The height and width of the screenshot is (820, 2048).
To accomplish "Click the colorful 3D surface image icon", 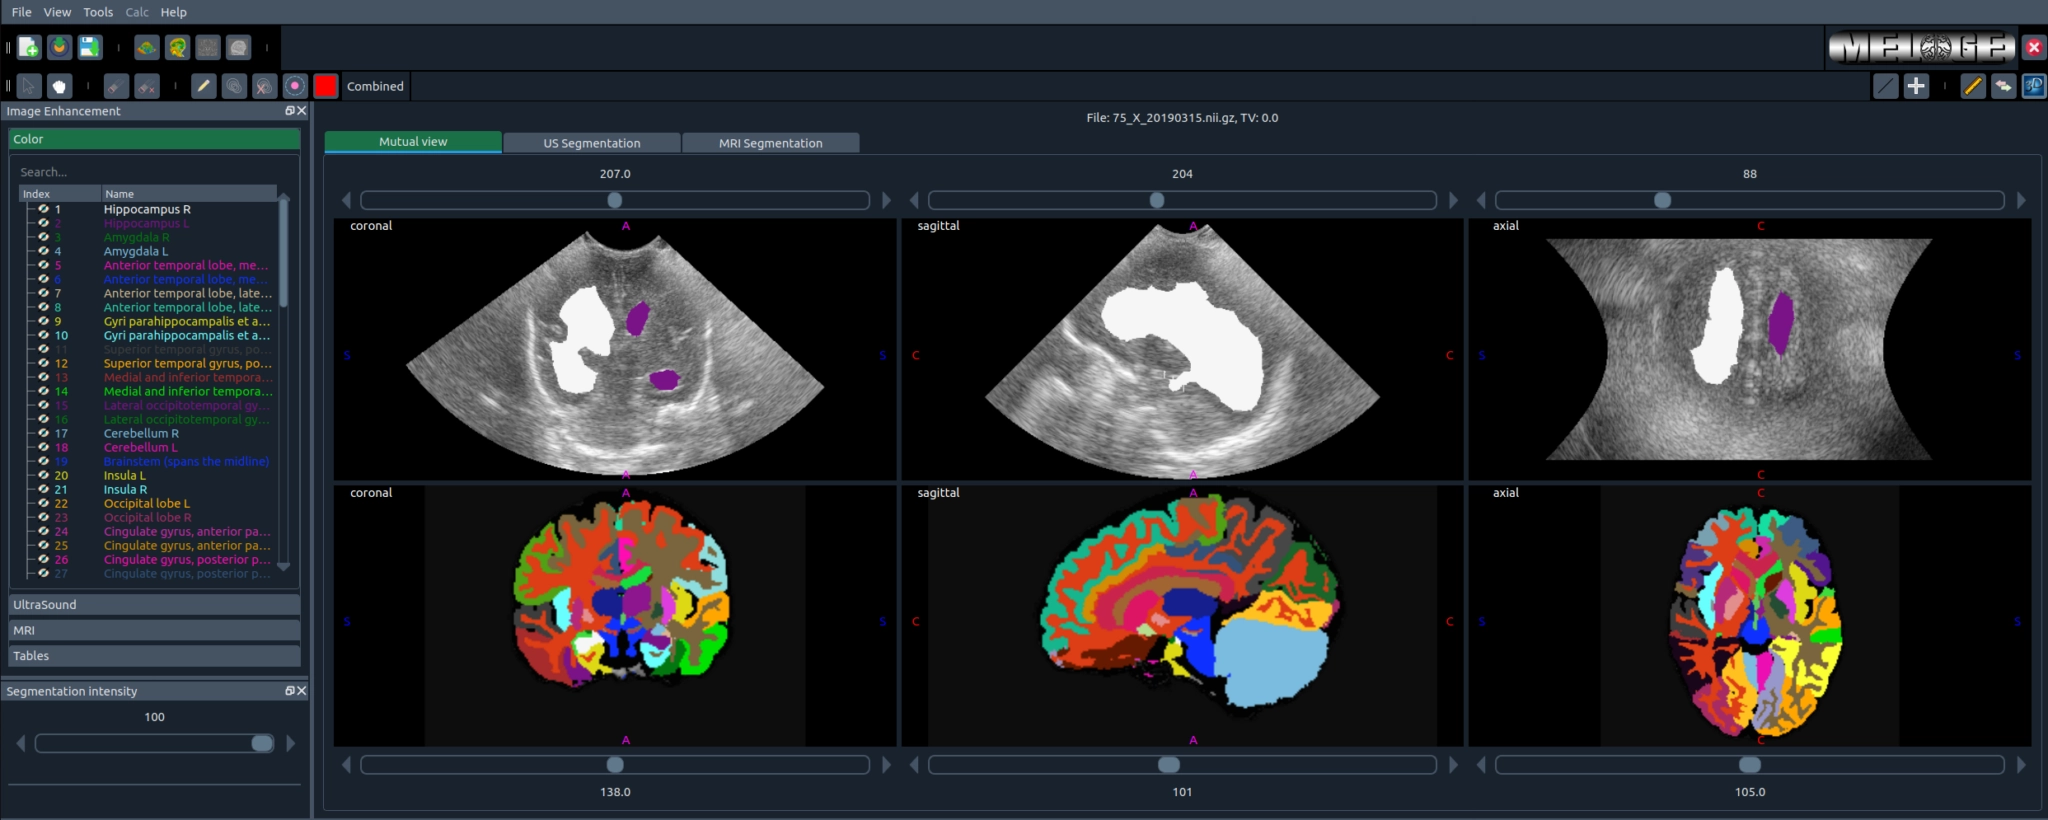I will point(147,47).
